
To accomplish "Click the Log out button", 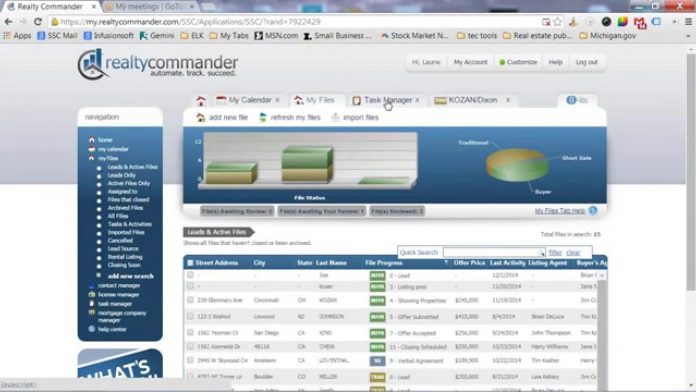I will pos(586,62).
